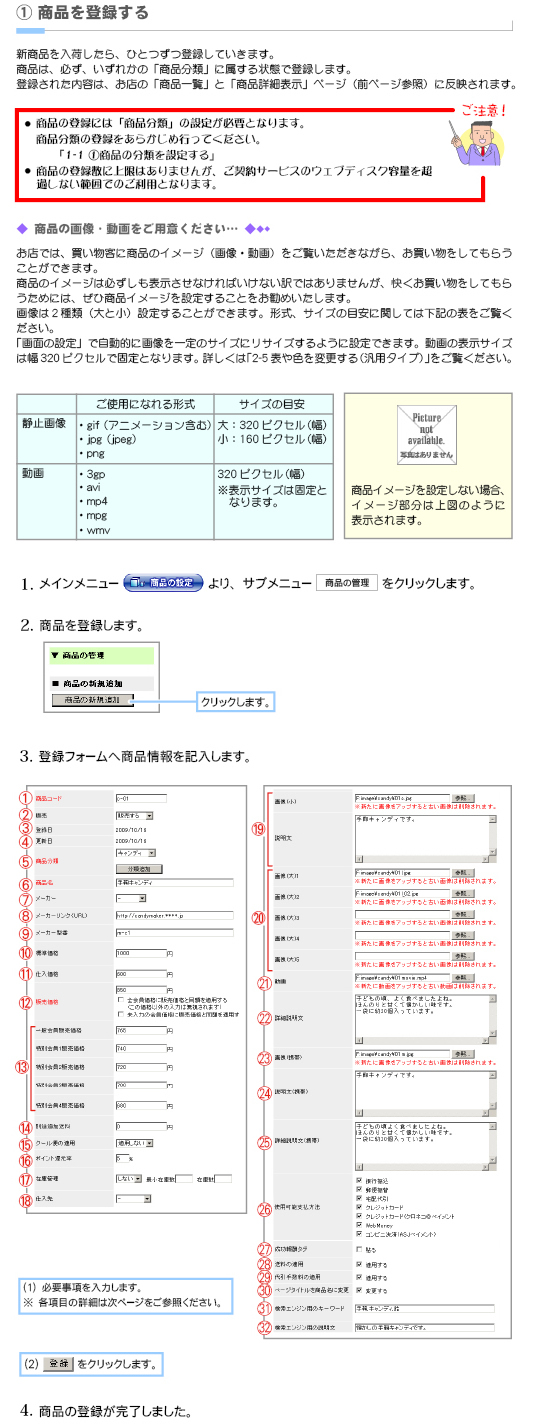
Task: Click 参照 button for 画像(小)
Action: click(463, 798)
